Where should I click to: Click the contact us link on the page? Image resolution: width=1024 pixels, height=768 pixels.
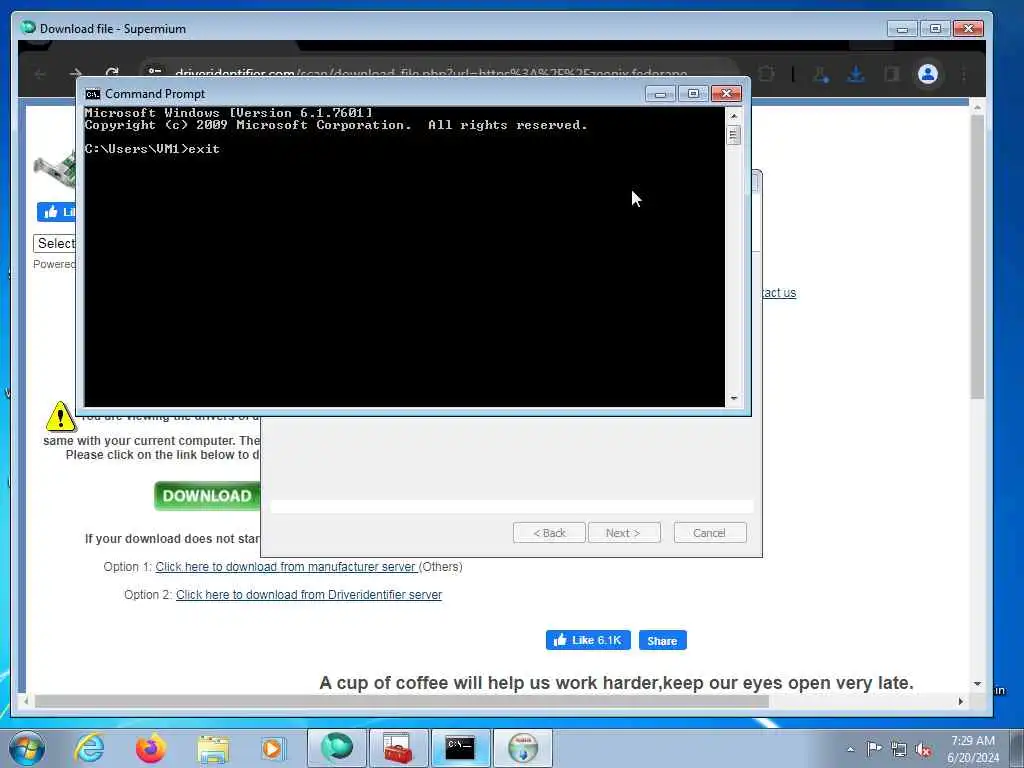pos(779,293)
